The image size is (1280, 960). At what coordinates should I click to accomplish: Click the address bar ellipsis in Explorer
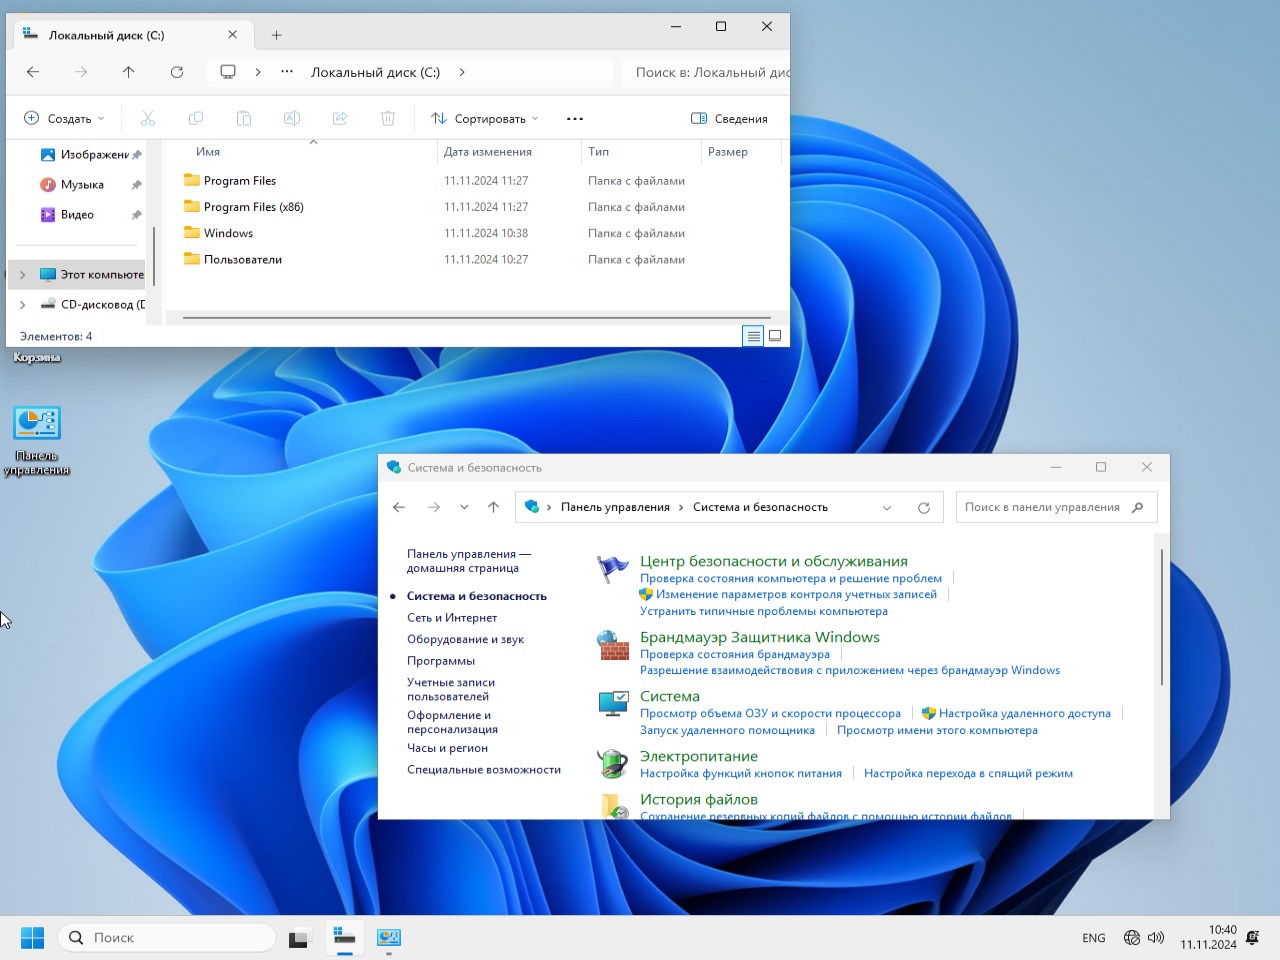tap(287, 72)
